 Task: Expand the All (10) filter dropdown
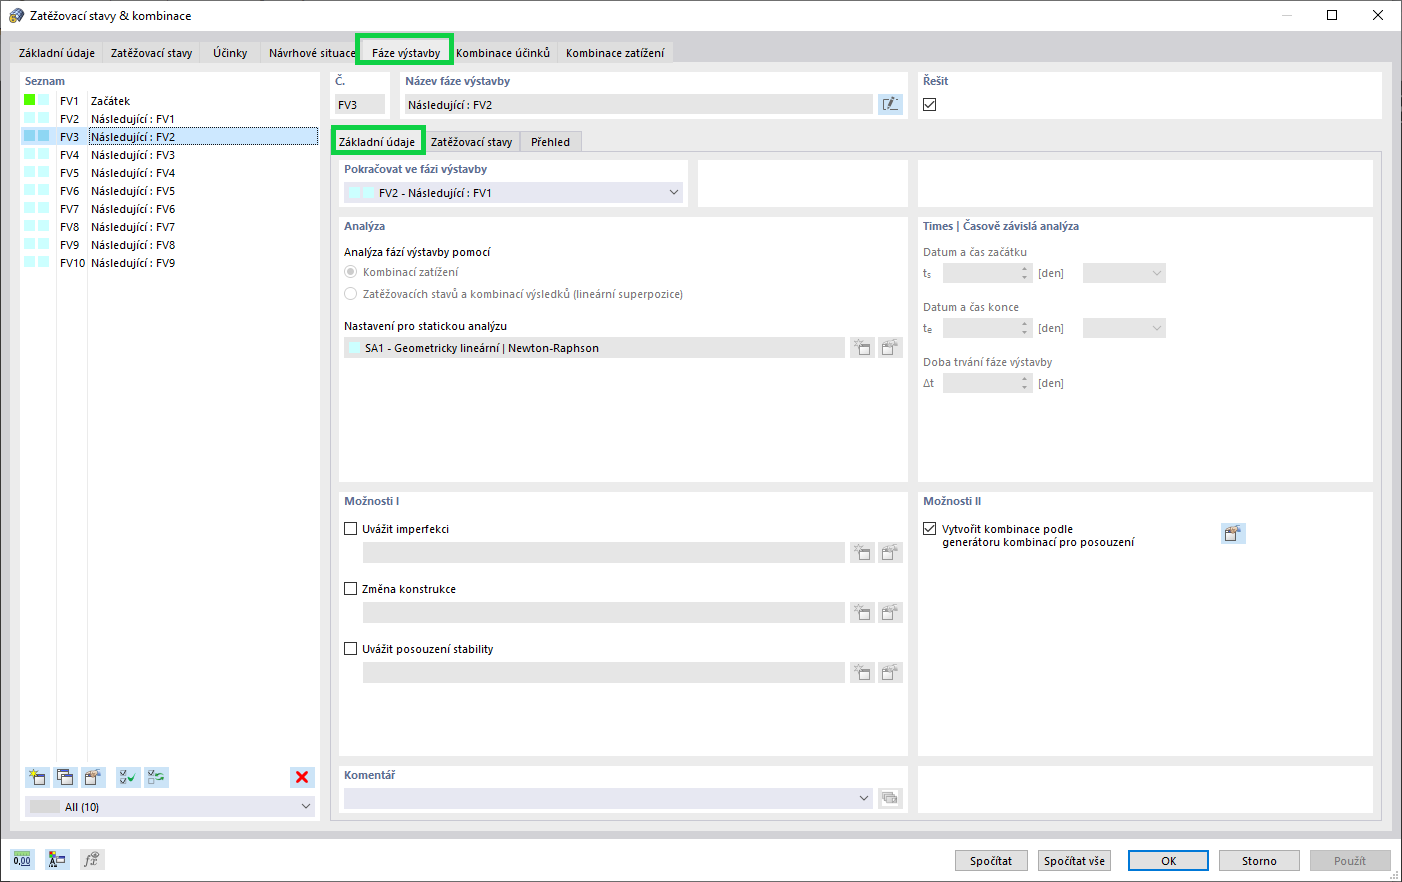(x=169, y=807)
